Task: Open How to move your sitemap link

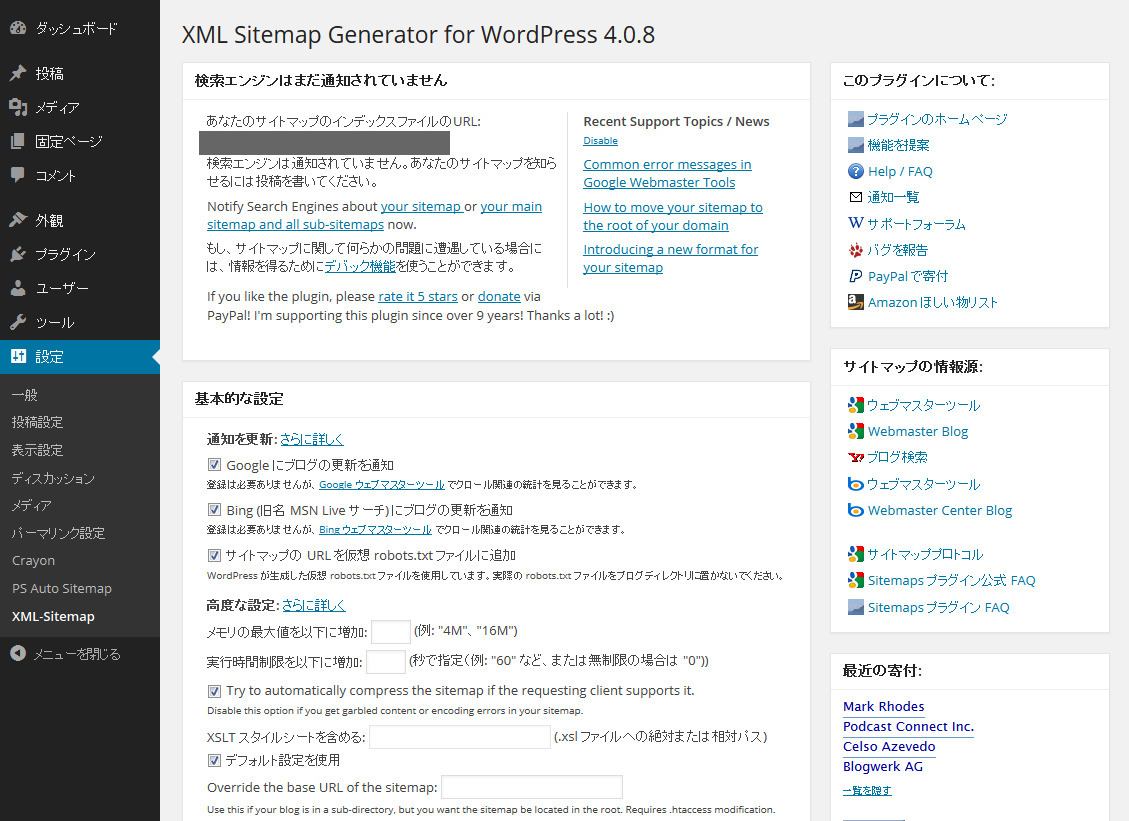Action: click(x=673, y=216)
